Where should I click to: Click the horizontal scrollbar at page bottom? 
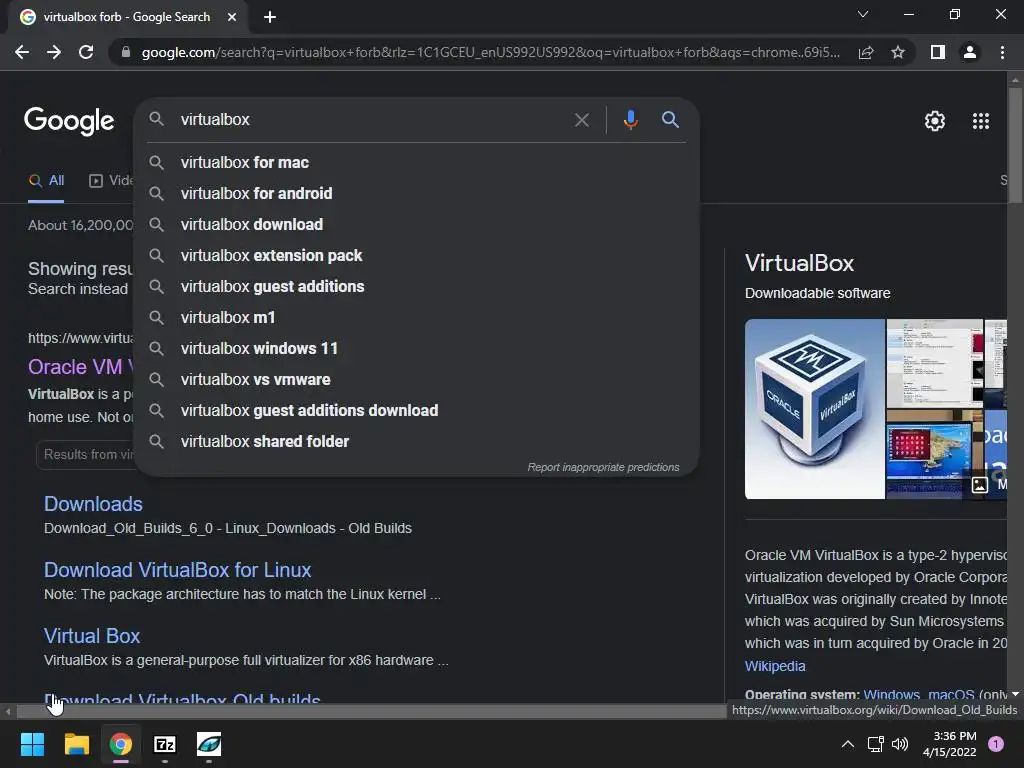coord(371,711)
